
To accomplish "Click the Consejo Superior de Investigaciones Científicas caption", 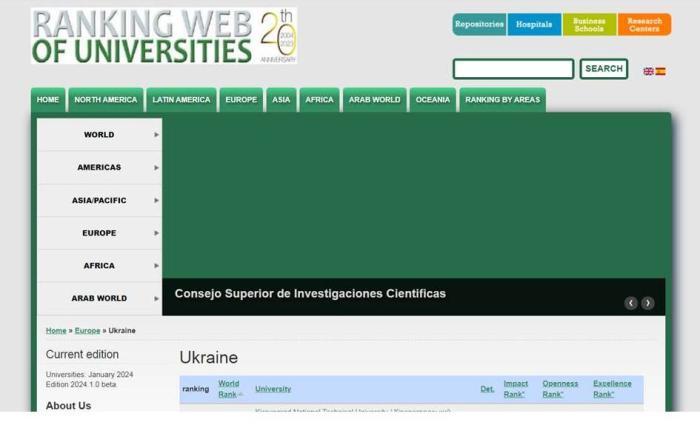I will [310, 293].
